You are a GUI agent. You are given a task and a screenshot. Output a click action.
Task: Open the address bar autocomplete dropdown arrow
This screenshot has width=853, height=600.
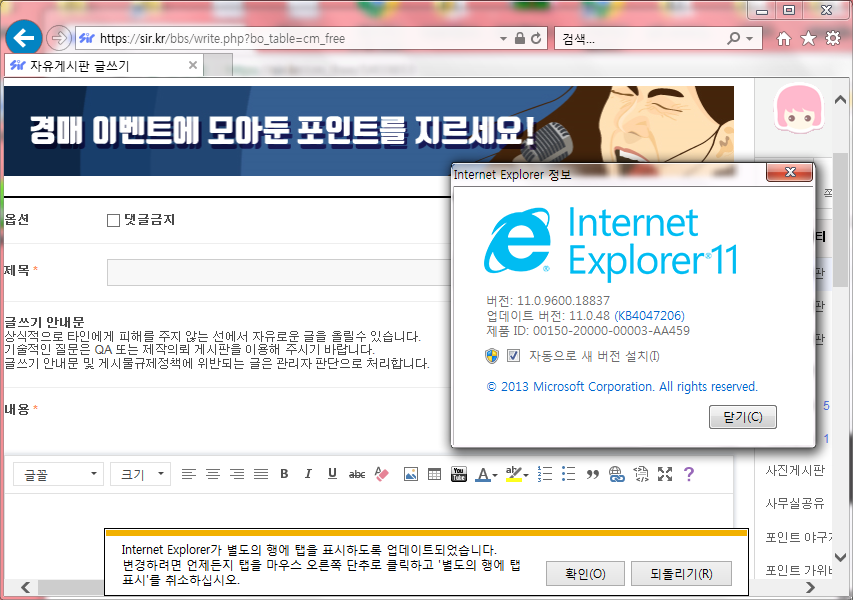point(503,39)
